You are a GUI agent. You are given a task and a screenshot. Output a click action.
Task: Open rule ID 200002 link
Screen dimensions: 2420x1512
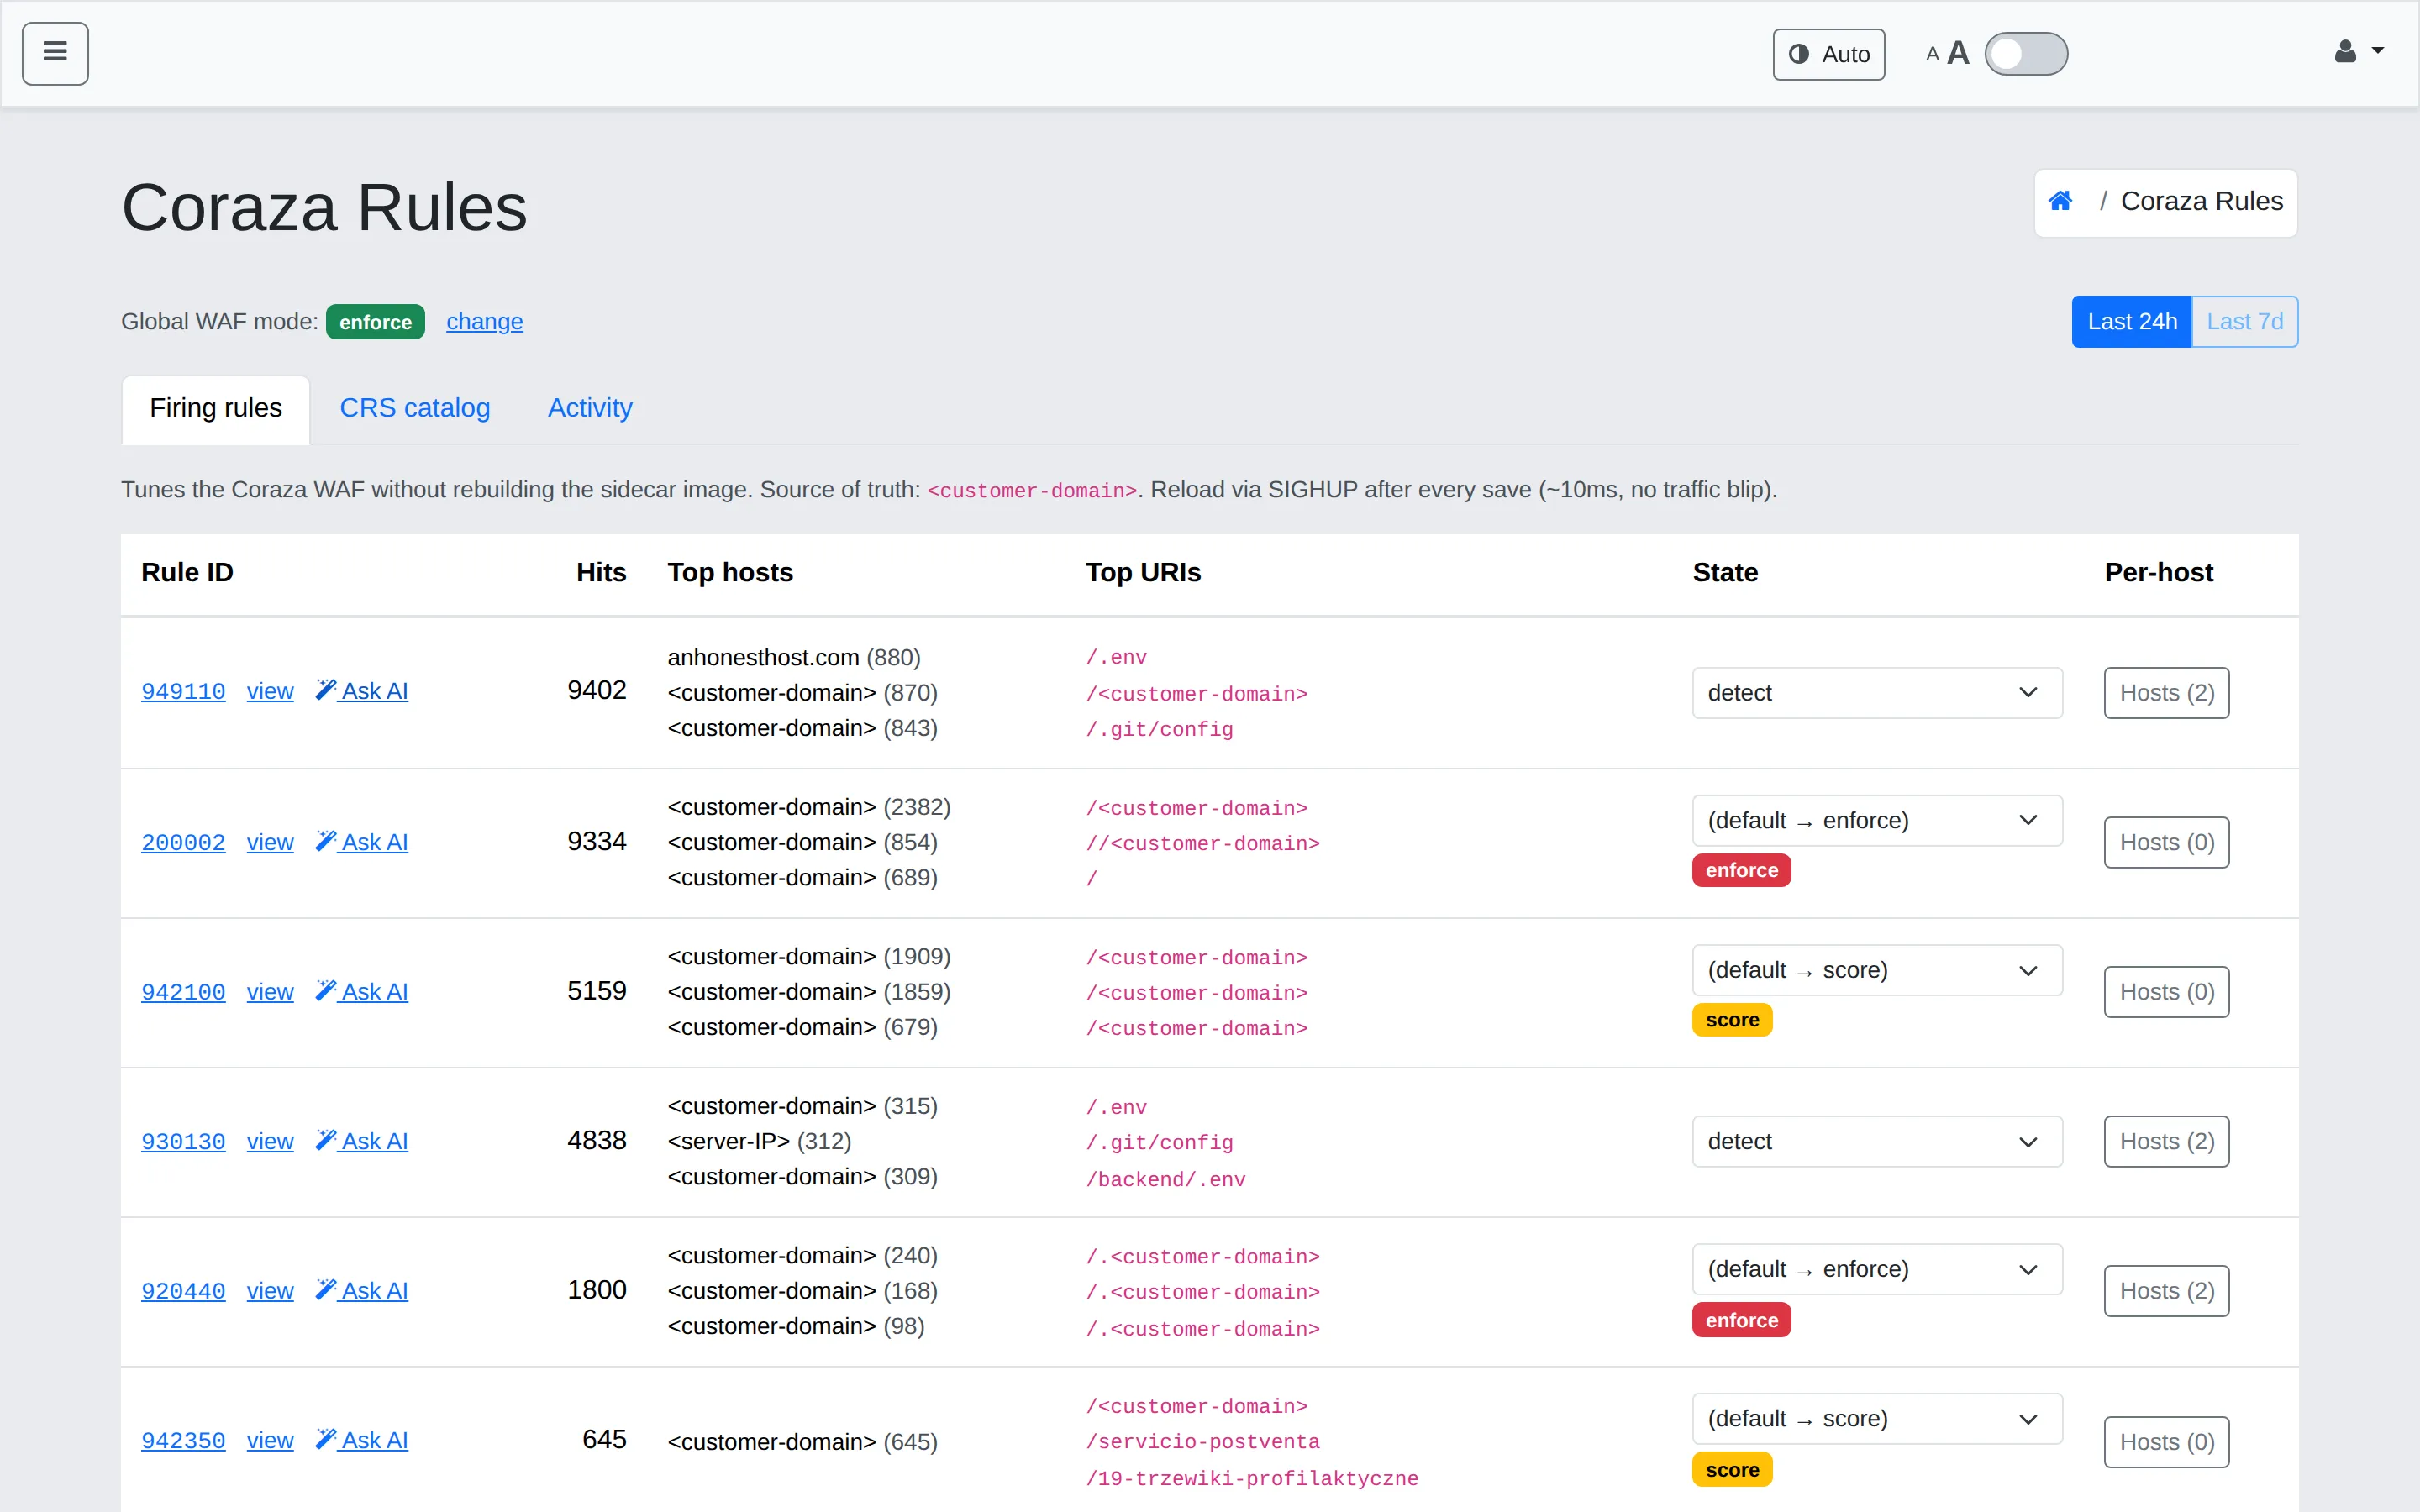coord(183,843)
